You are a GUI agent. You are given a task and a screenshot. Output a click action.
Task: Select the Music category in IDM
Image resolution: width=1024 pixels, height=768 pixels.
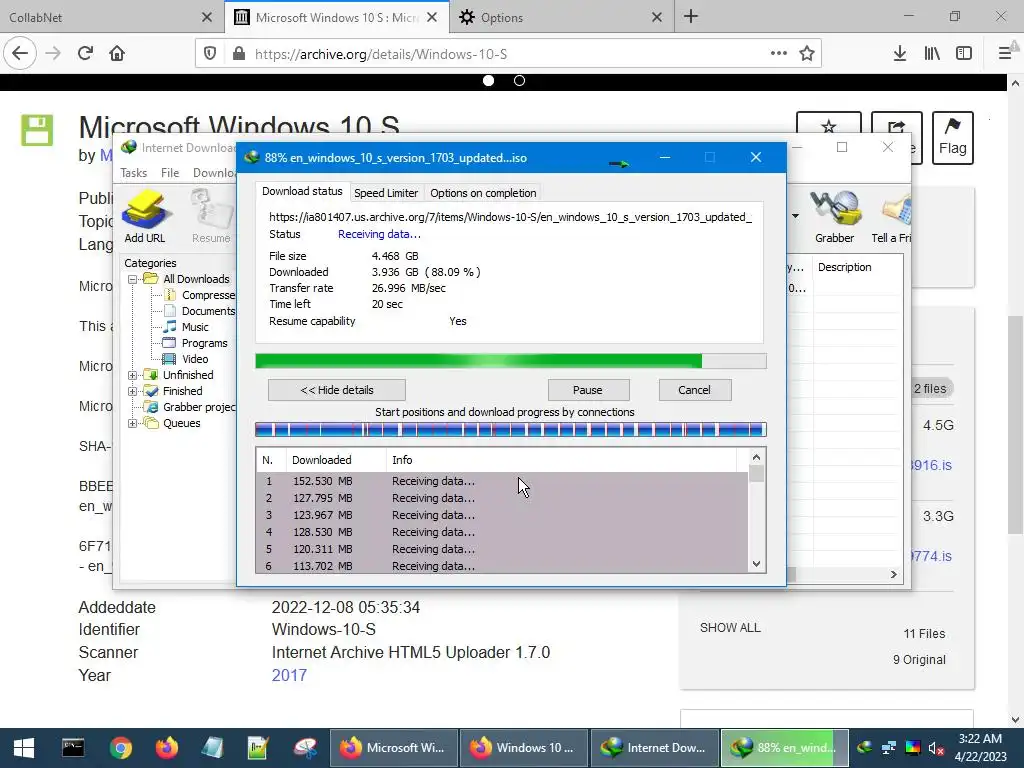pos(195,327)
